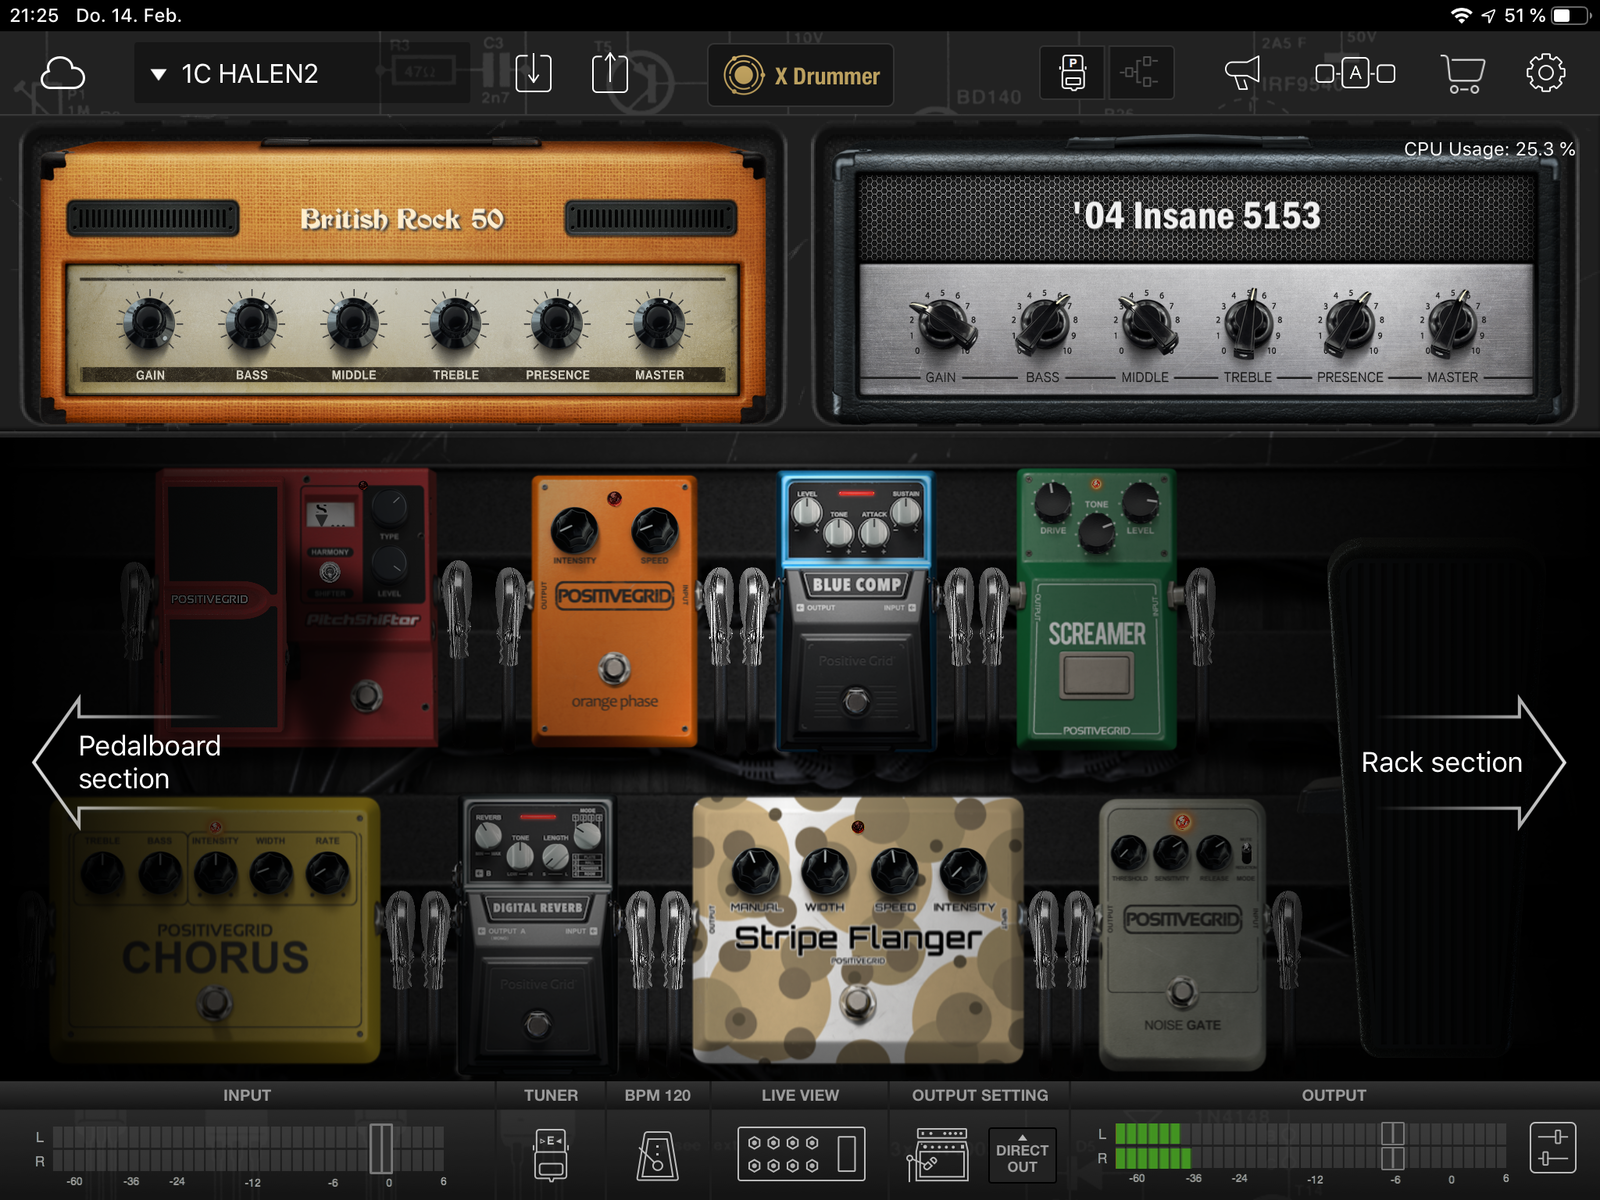Tap the BPM 120 label
Screen dimensions: 1600x1200
658,1096
